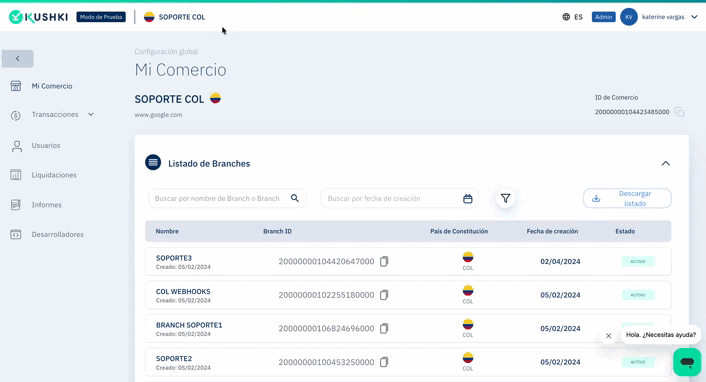Click the globe language icon
706x382 pixels.
[x=566, y=17]
